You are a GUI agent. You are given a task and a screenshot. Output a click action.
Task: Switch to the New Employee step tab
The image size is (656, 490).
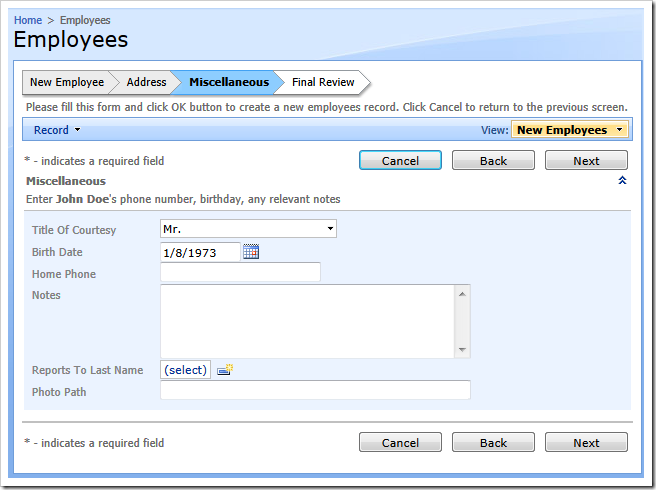pyautogui.click(x=67, y=82)
